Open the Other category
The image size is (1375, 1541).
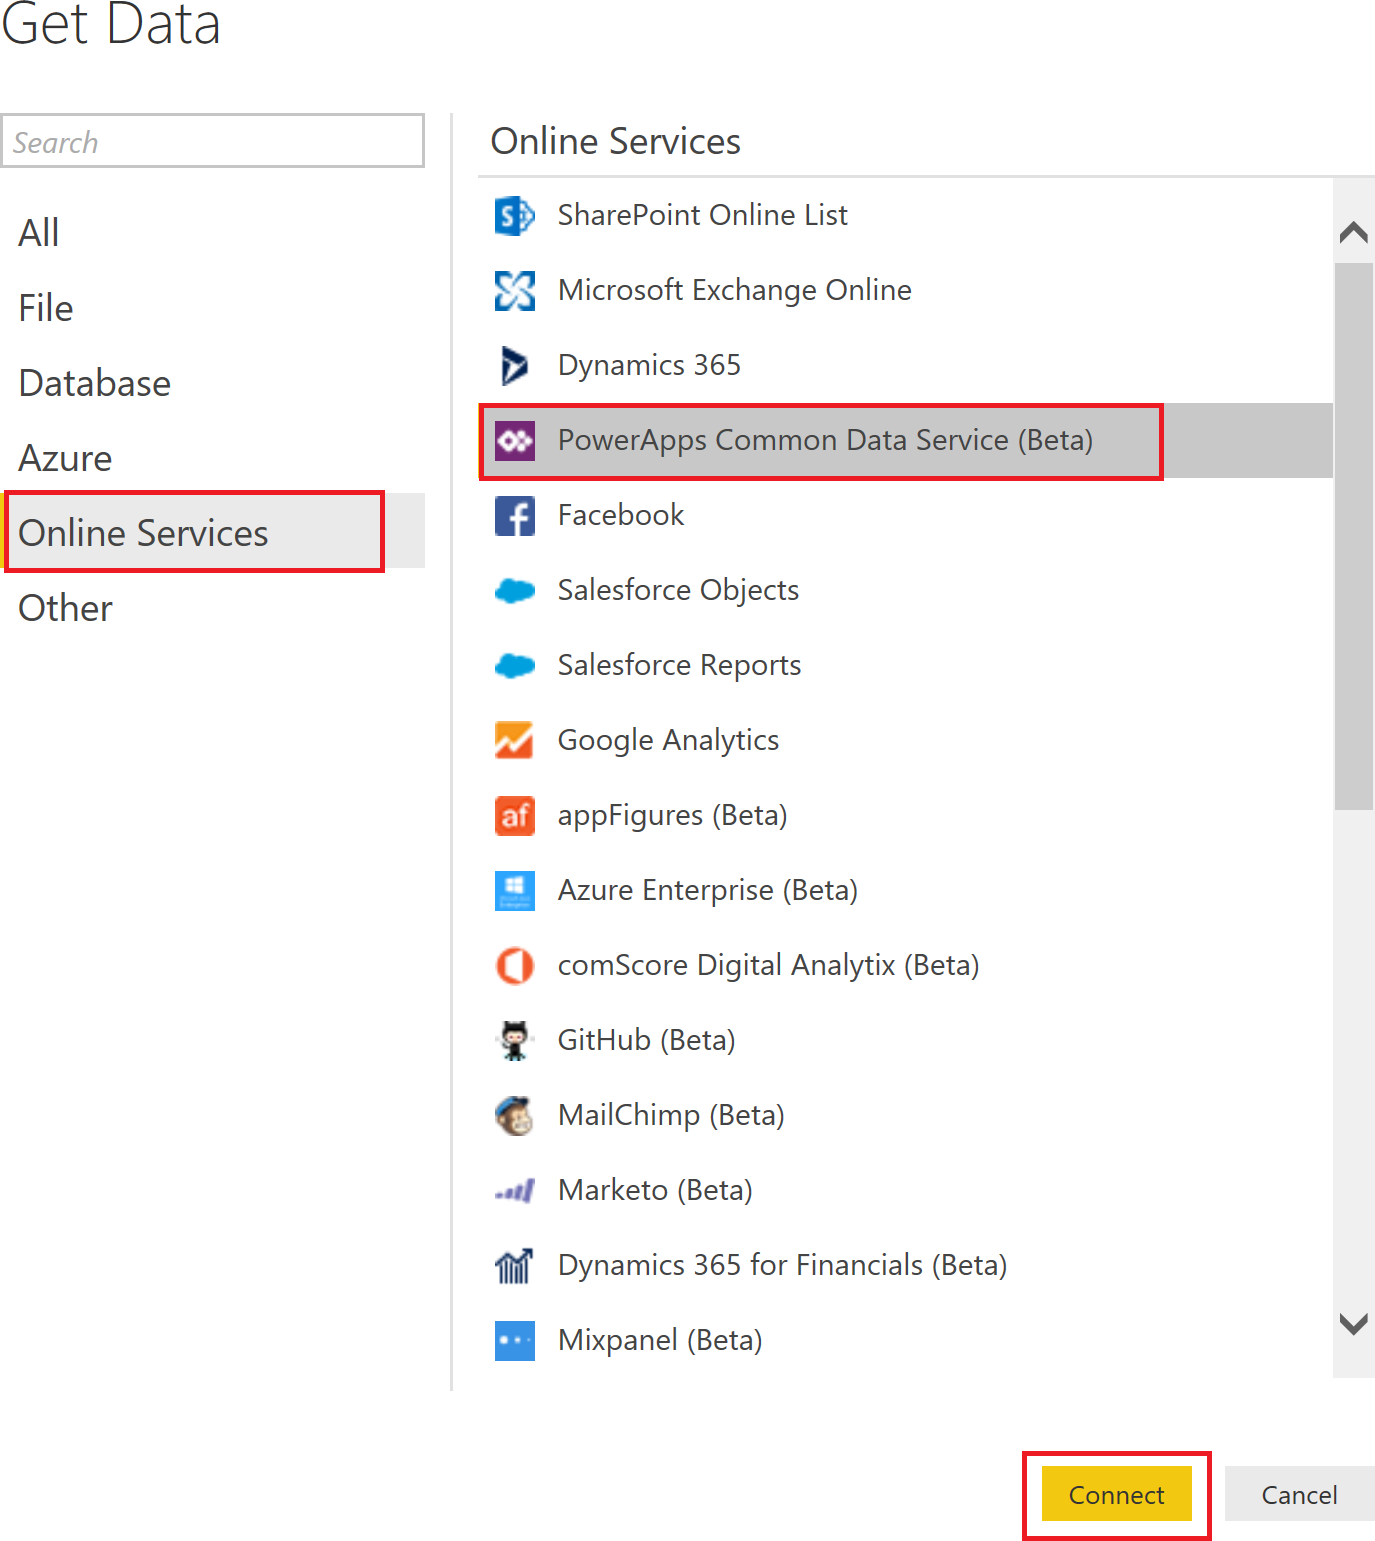(213, 608)
